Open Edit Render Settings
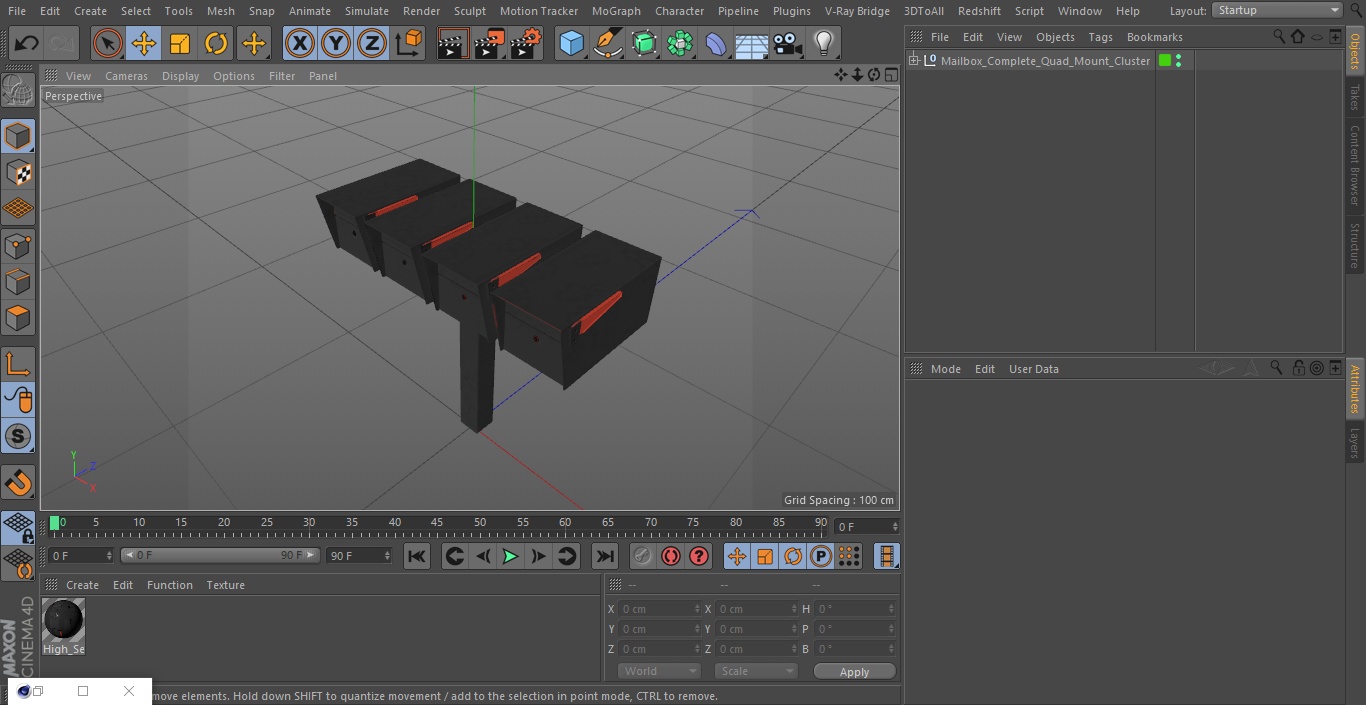 526,43
